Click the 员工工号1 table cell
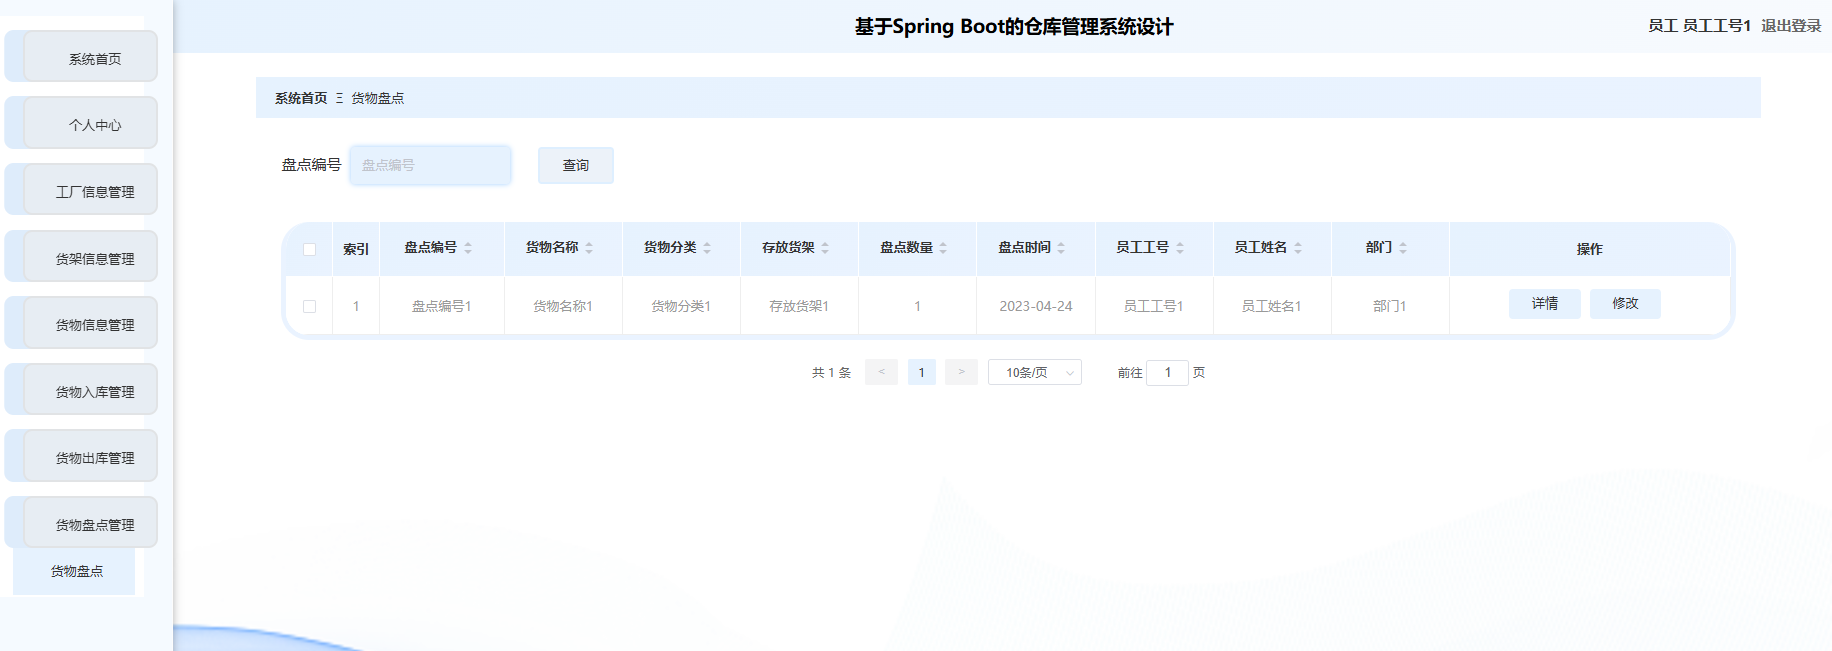 (1154, 306)
